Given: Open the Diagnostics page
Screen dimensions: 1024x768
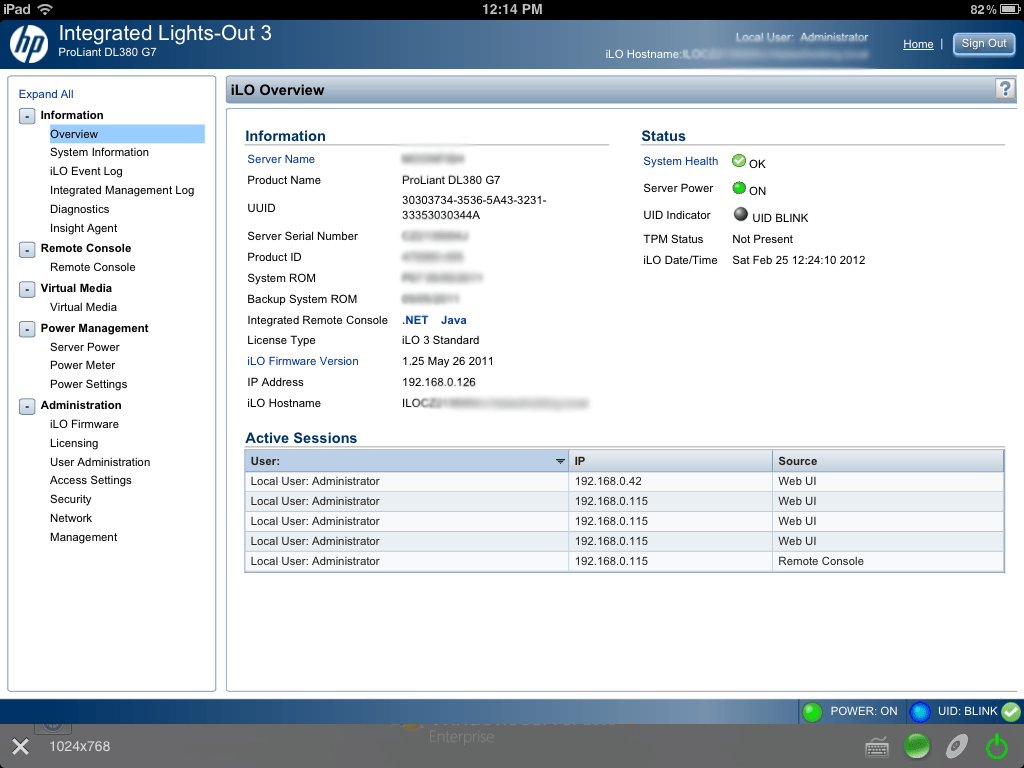Looking at the screenshot, I should [80, 209].
